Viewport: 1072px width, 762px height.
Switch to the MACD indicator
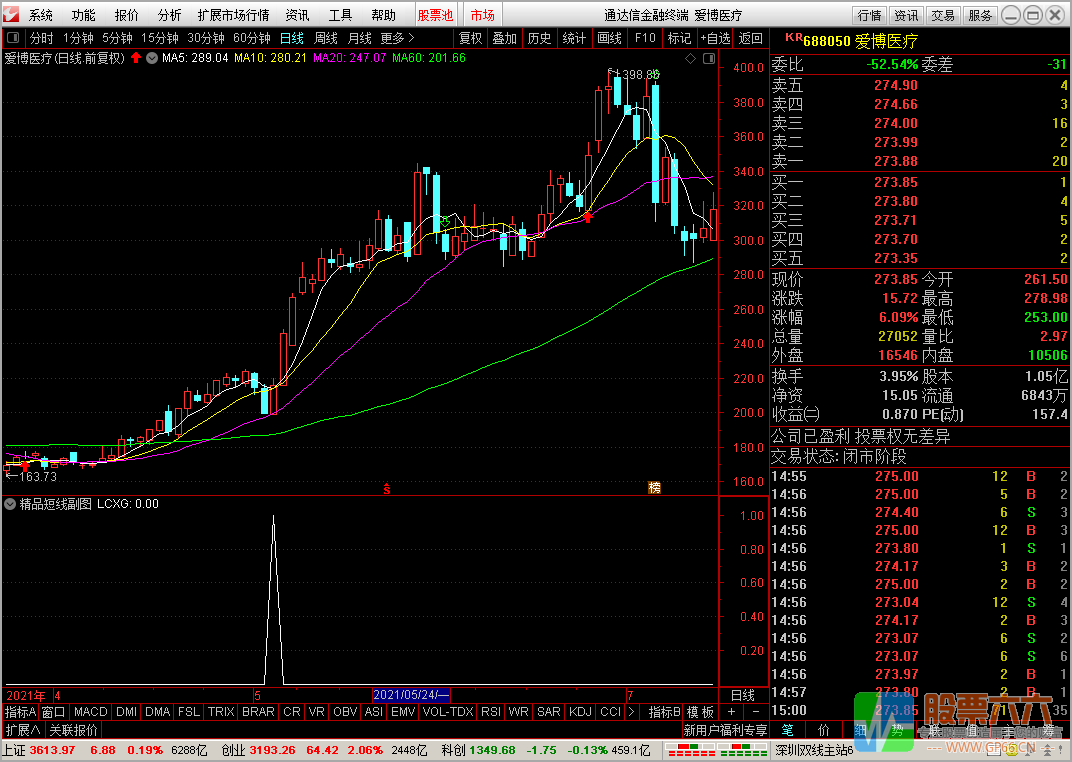click(90, 712)
